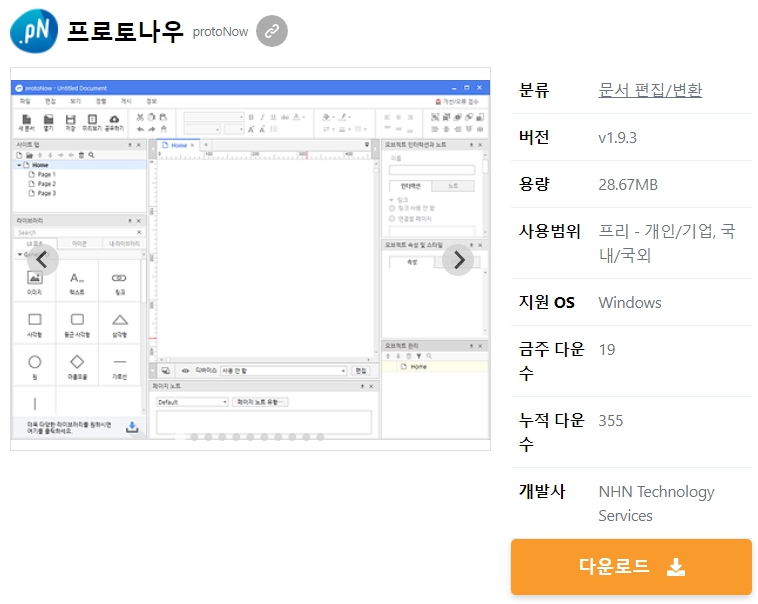Click the orange 다운로드 button
This screenshot has width=758, height=604.
tap(631, 566)
